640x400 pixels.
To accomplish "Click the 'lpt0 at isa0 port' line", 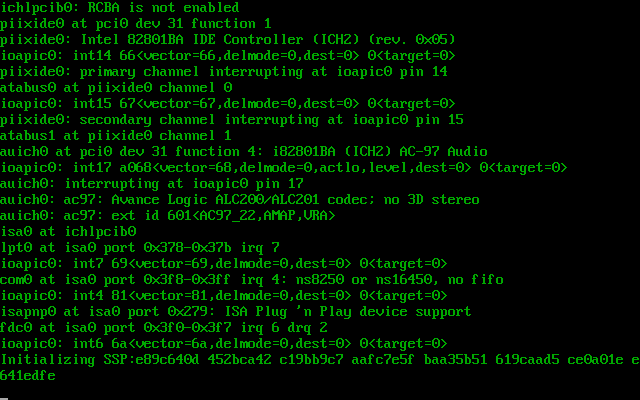I will click(140, 247).
